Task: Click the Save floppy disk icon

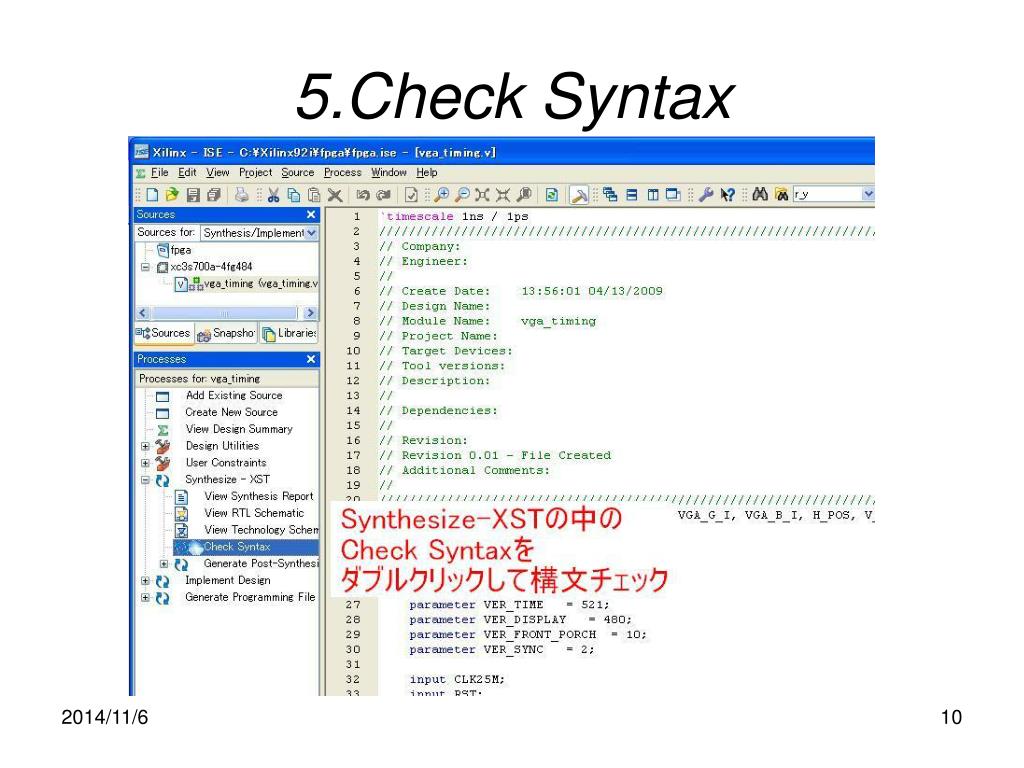Action: coord(193,195)
